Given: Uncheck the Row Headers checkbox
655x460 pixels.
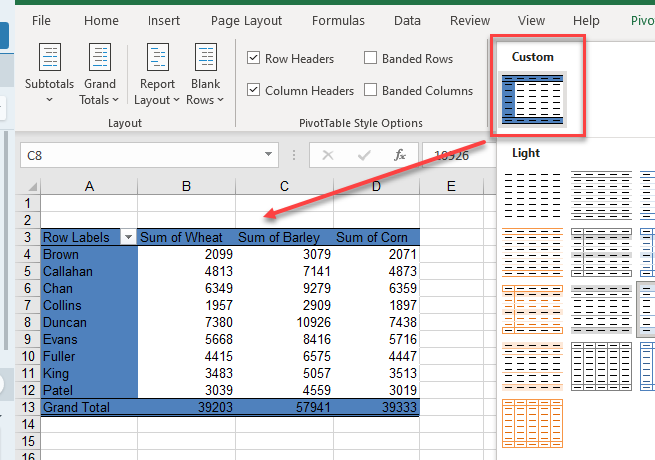Looking at the screenshot, I should point(254,59).
